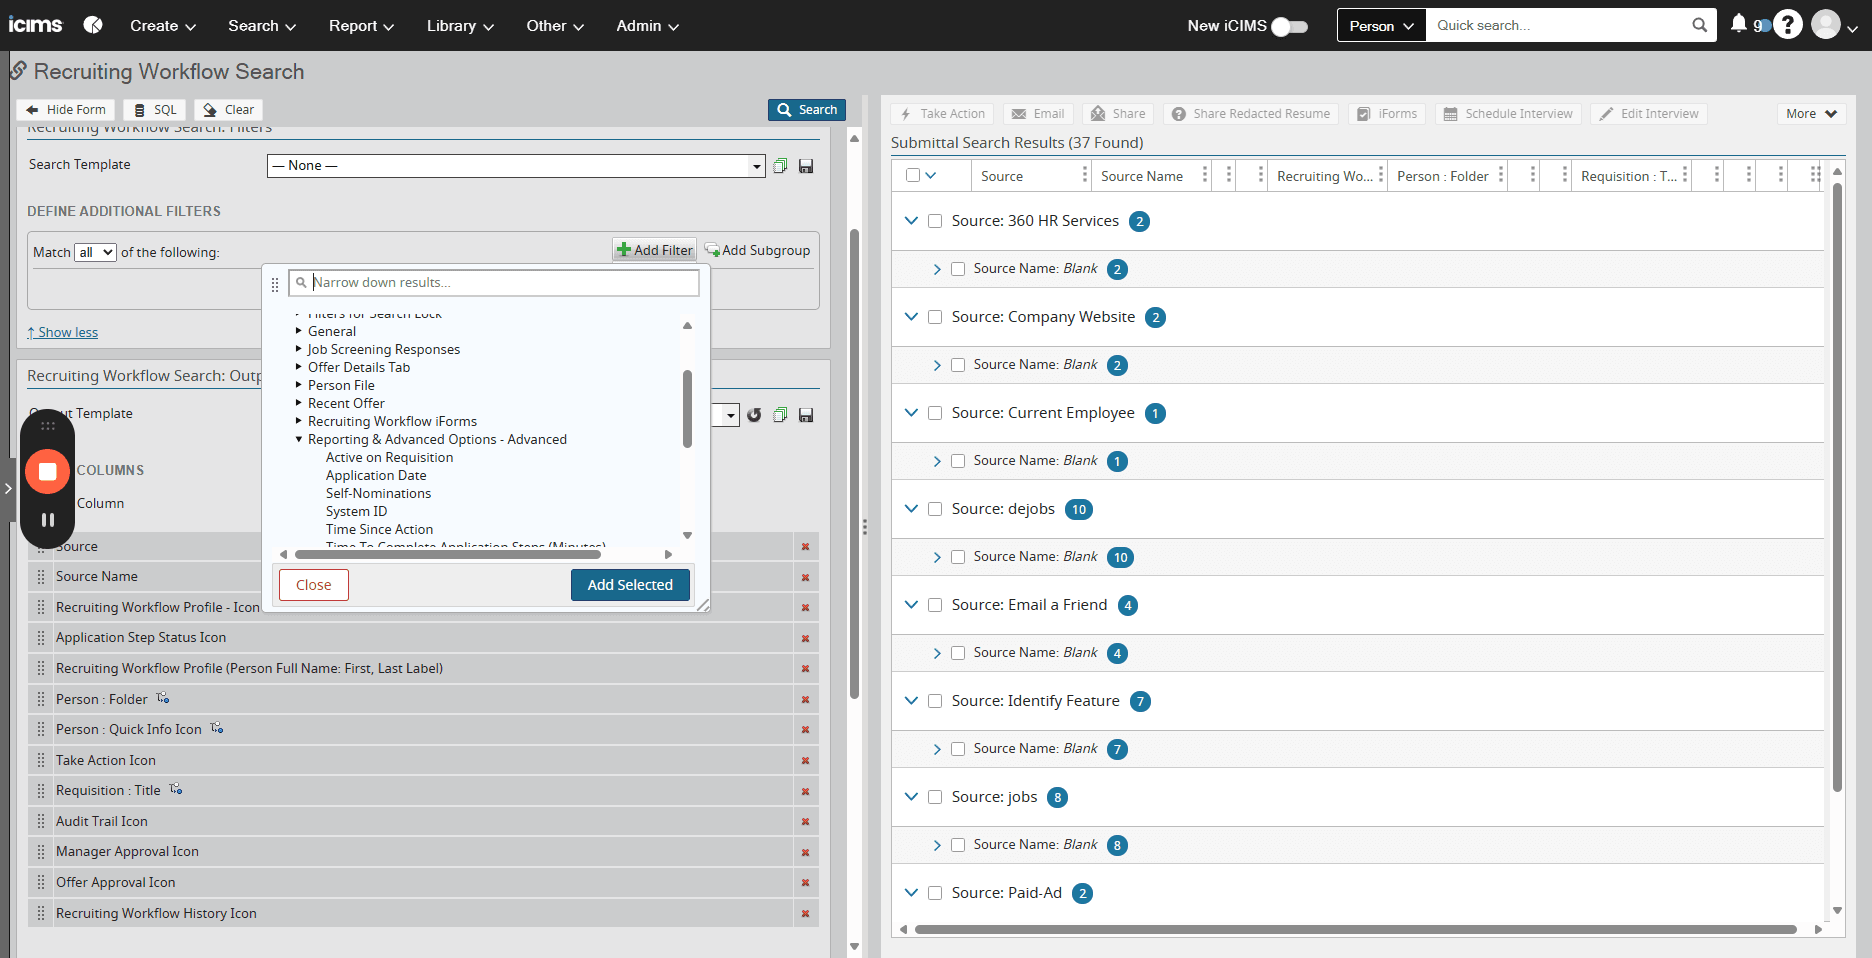This screenshot has width=1872, height=958.
Task: Check the Source: Identify Feature group
Action: [935, 701]
